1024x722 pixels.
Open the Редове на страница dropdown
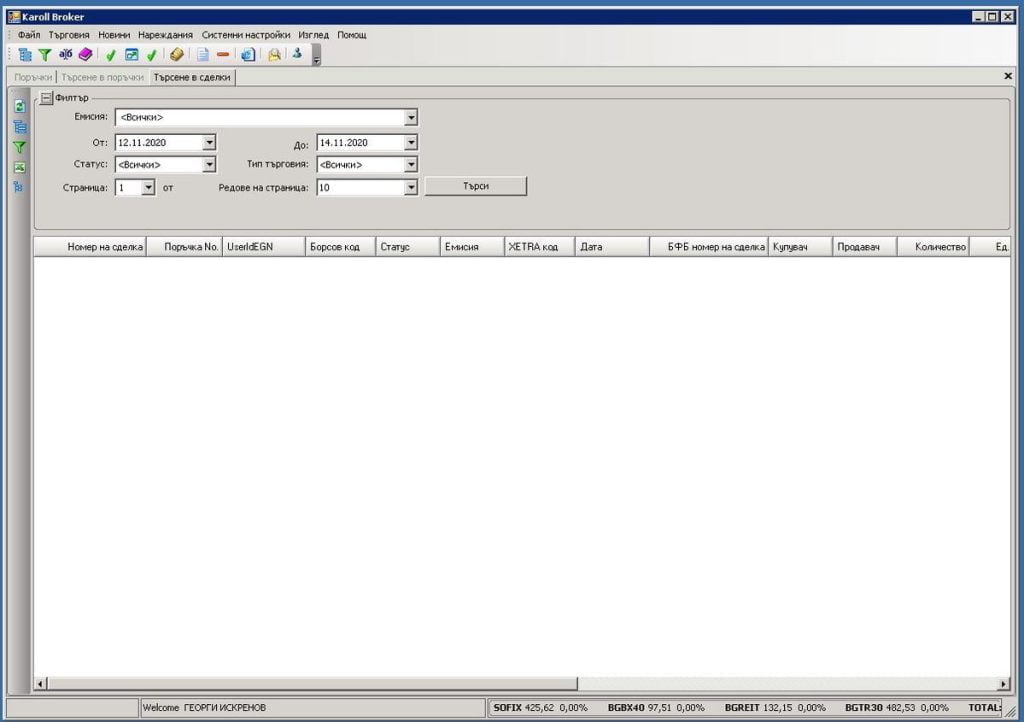[411, 187]
